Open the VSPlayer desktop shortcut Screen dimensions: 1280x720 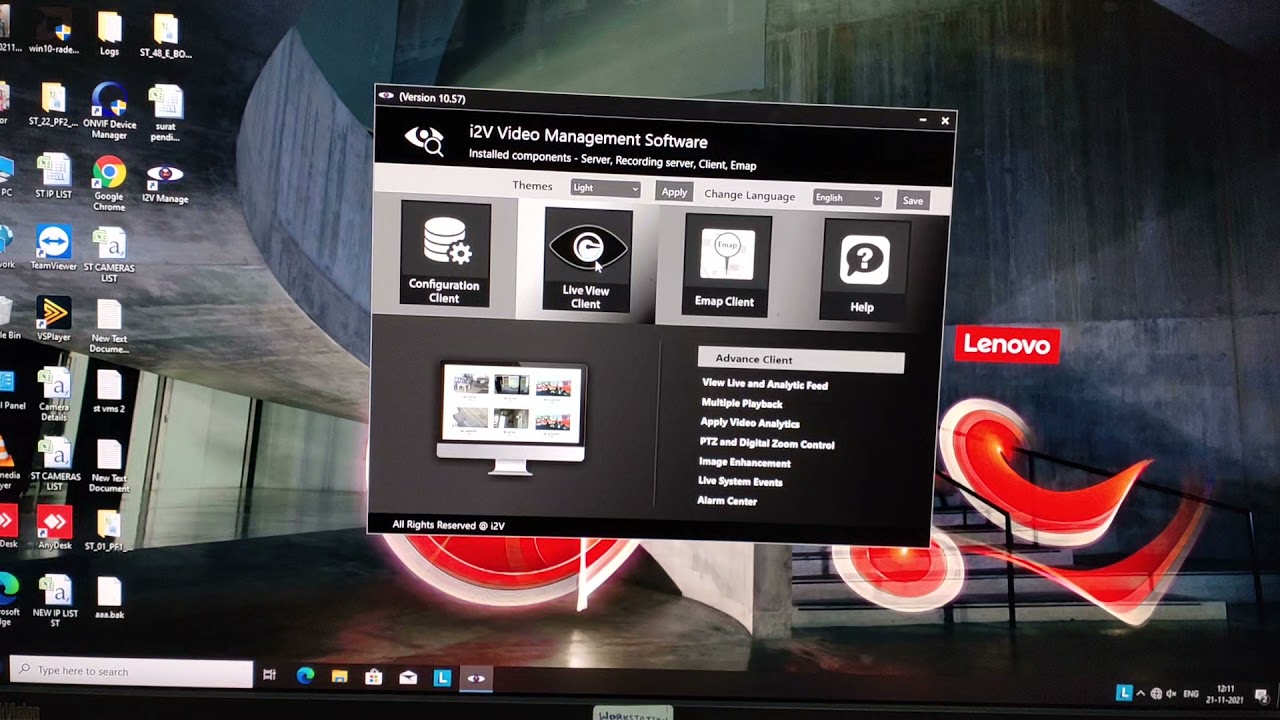[54, 321]
